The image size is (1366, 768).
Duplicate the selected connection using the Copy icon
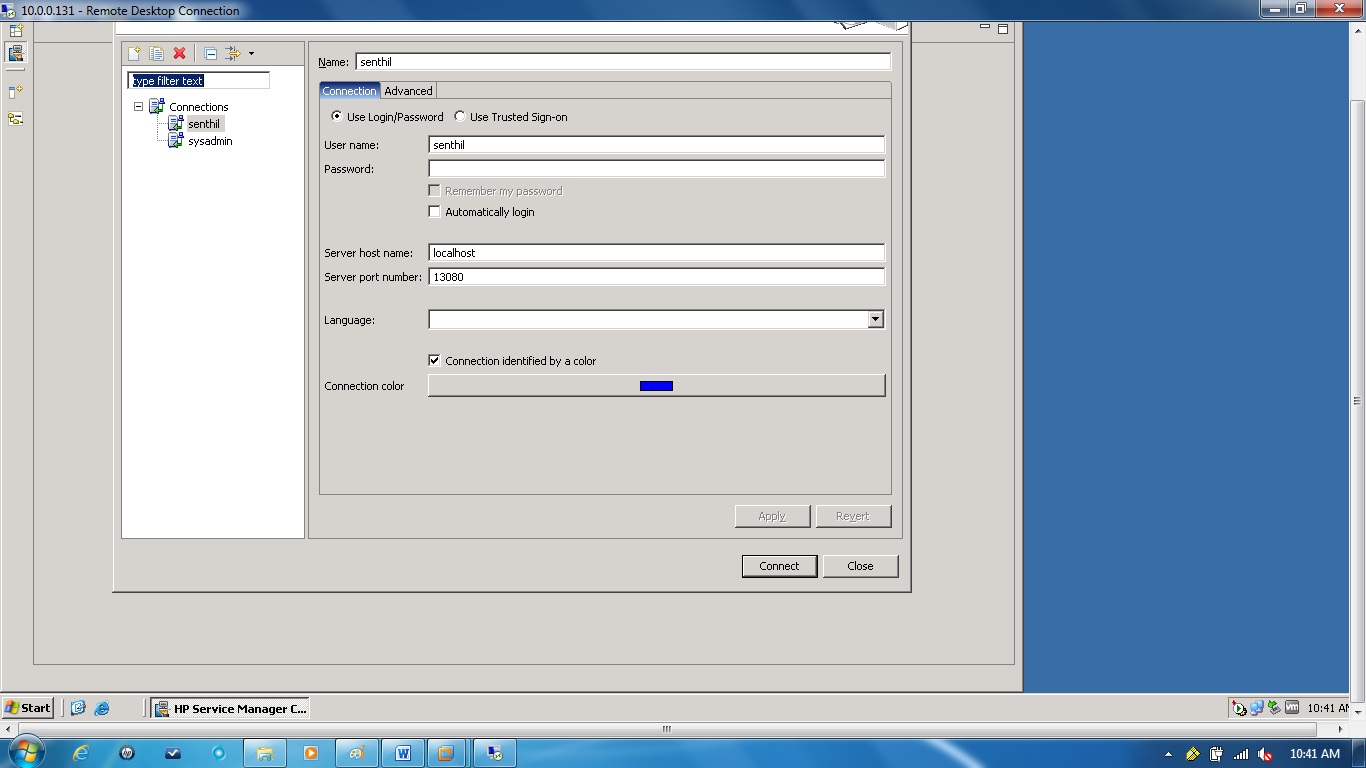tap(156, 53)
